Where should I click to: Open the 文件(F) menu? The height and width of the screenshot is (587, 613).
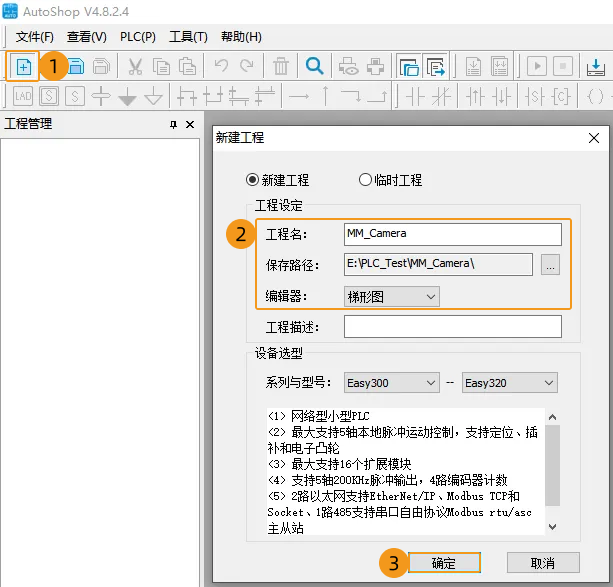click(x=35, y=37)
